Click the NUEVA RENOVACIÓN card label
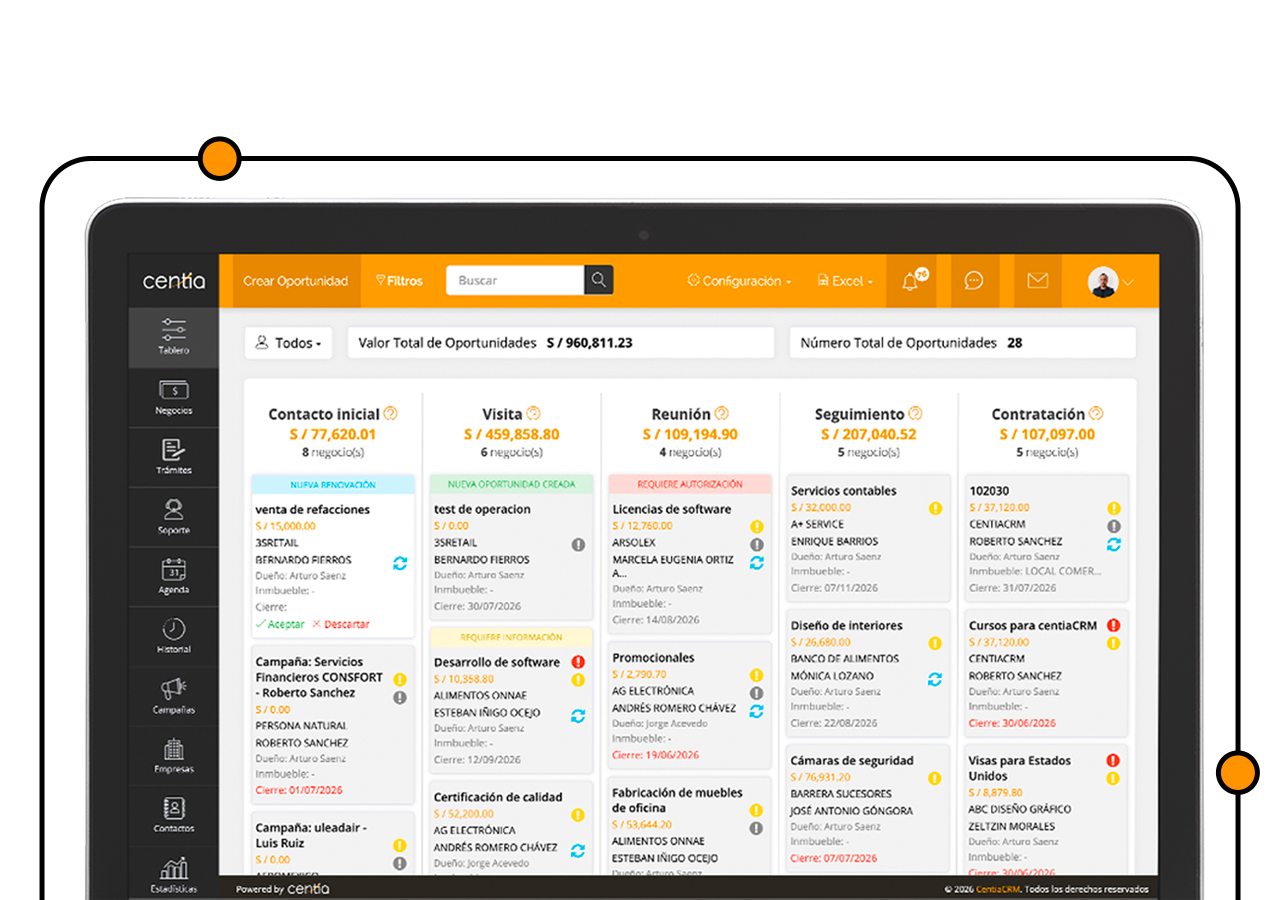 pos(333,485)
